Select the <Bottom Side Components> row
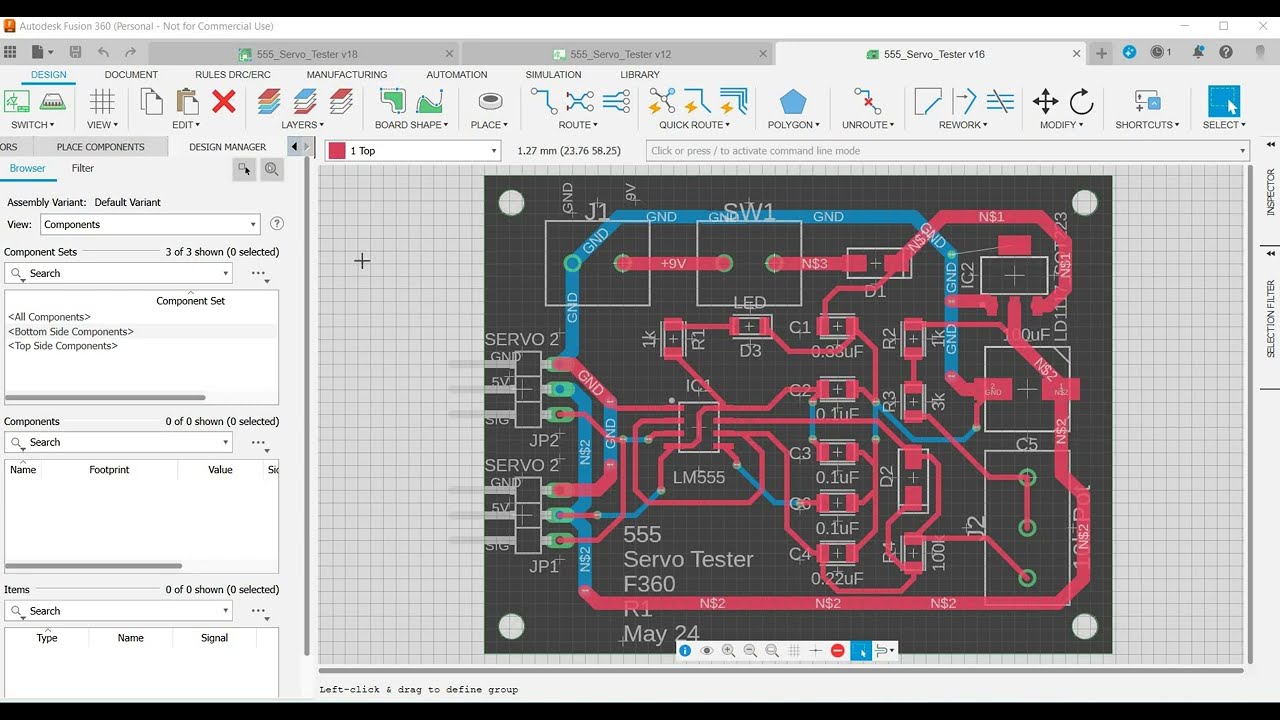Image resolution: width=1280 pixels, height=720 pixels. point(141,331)
